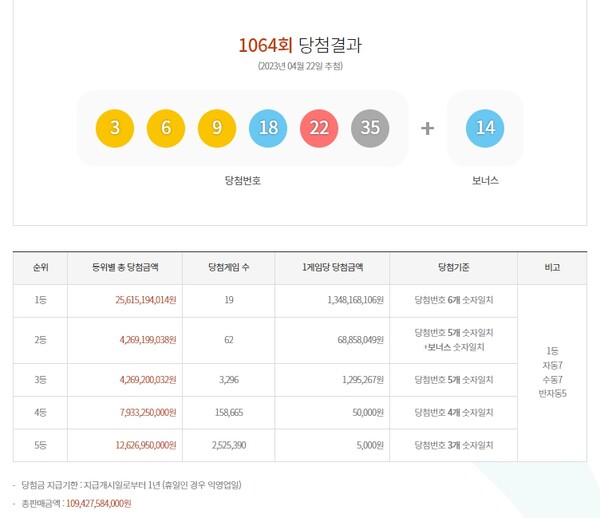Click the 1064회 당첨결과 heading

pyautogui.click(x=300, y=45)
